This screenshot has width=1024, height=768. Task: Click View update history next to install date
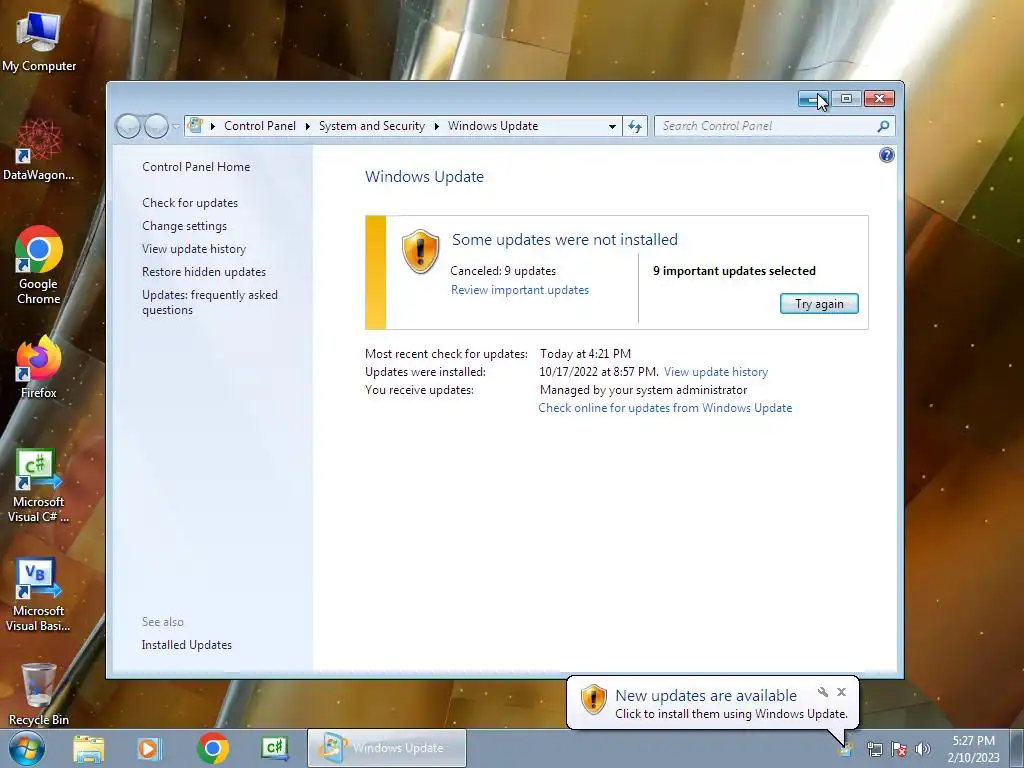tap(716, 372)
